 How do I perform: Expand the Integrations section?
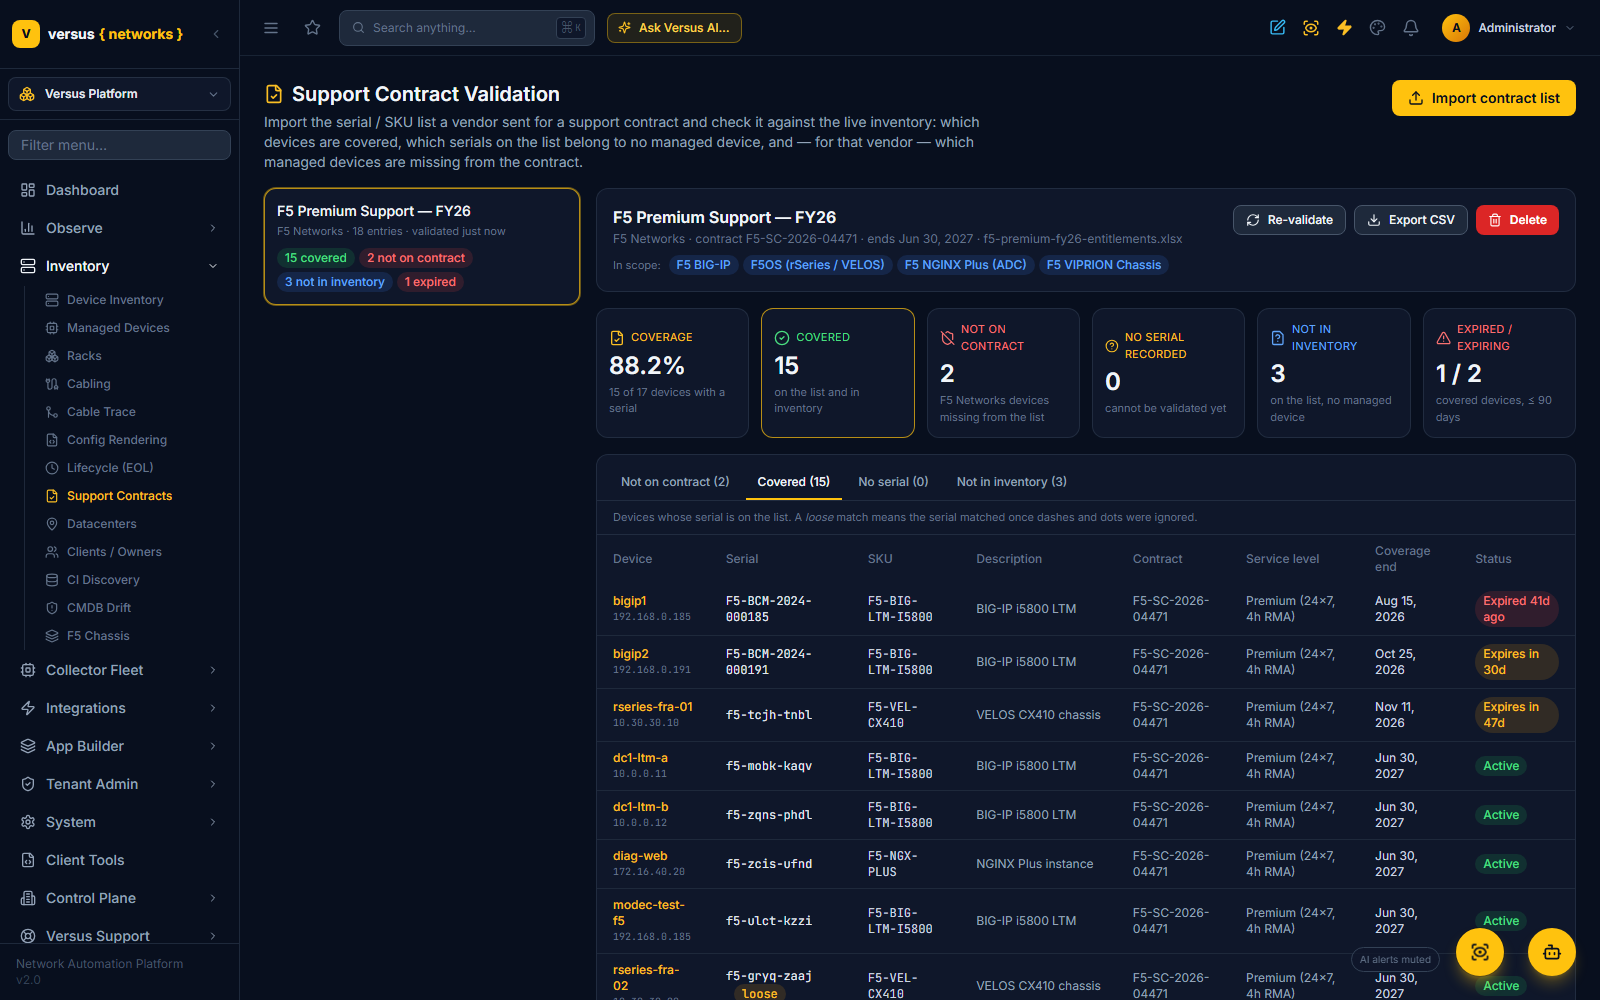119,708
